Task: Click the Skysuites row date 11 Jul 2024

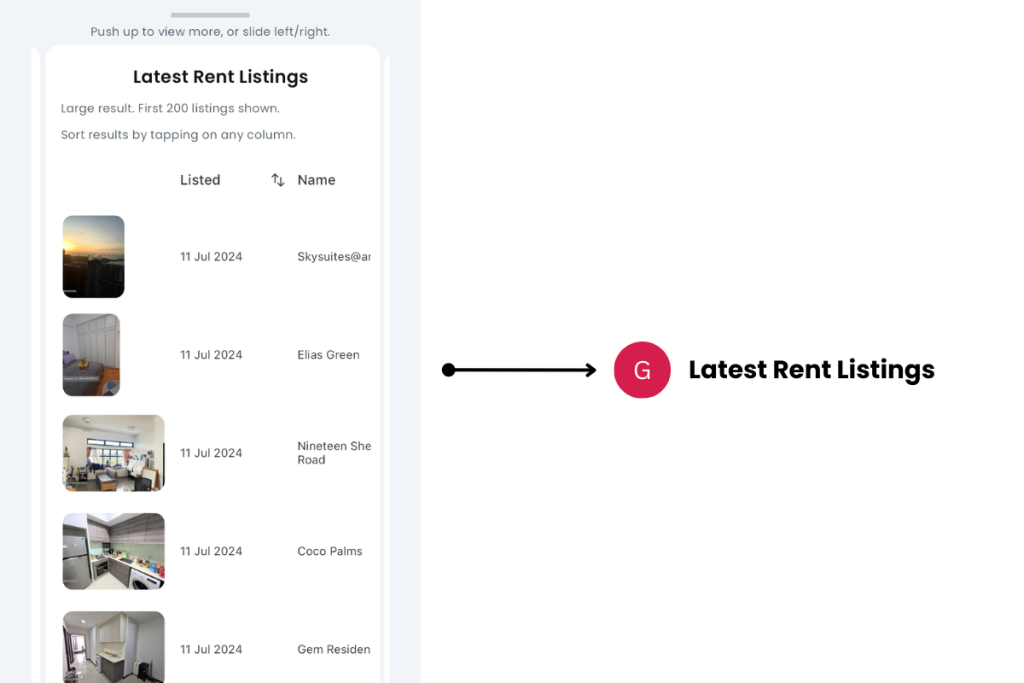Action: pyautogui.click(x=211, y=257)
